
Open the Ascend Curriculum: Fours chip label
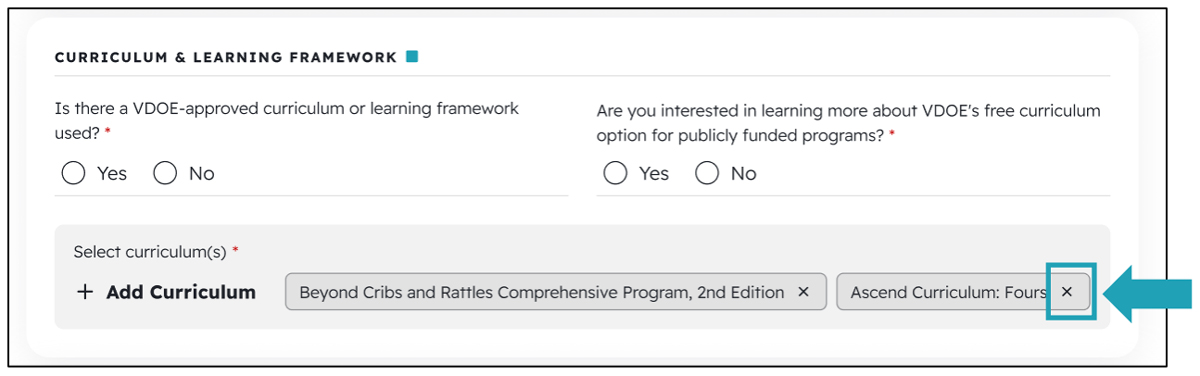point(948,292)
